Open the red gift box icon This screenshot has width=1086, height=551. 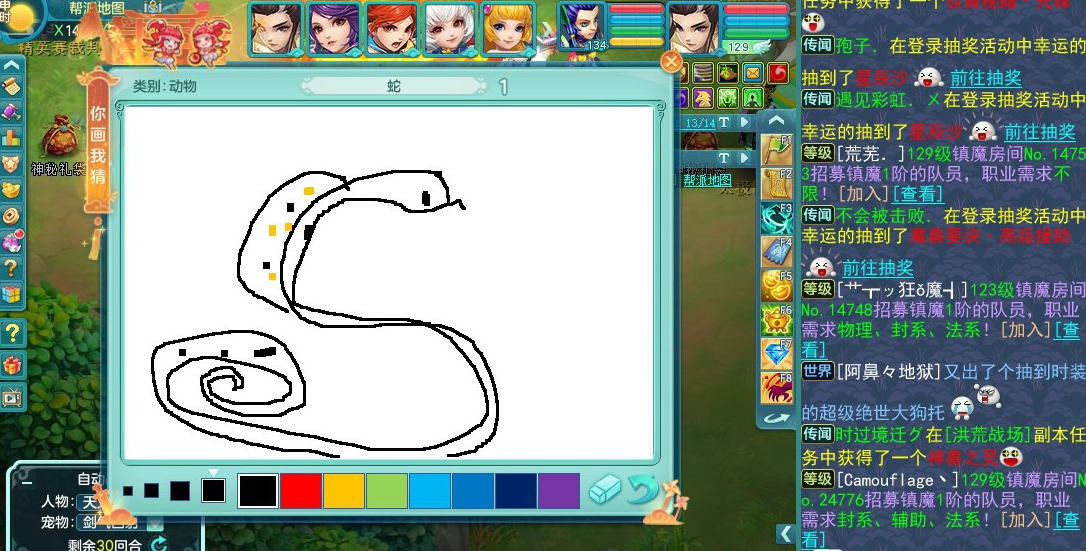click(12, 365)
